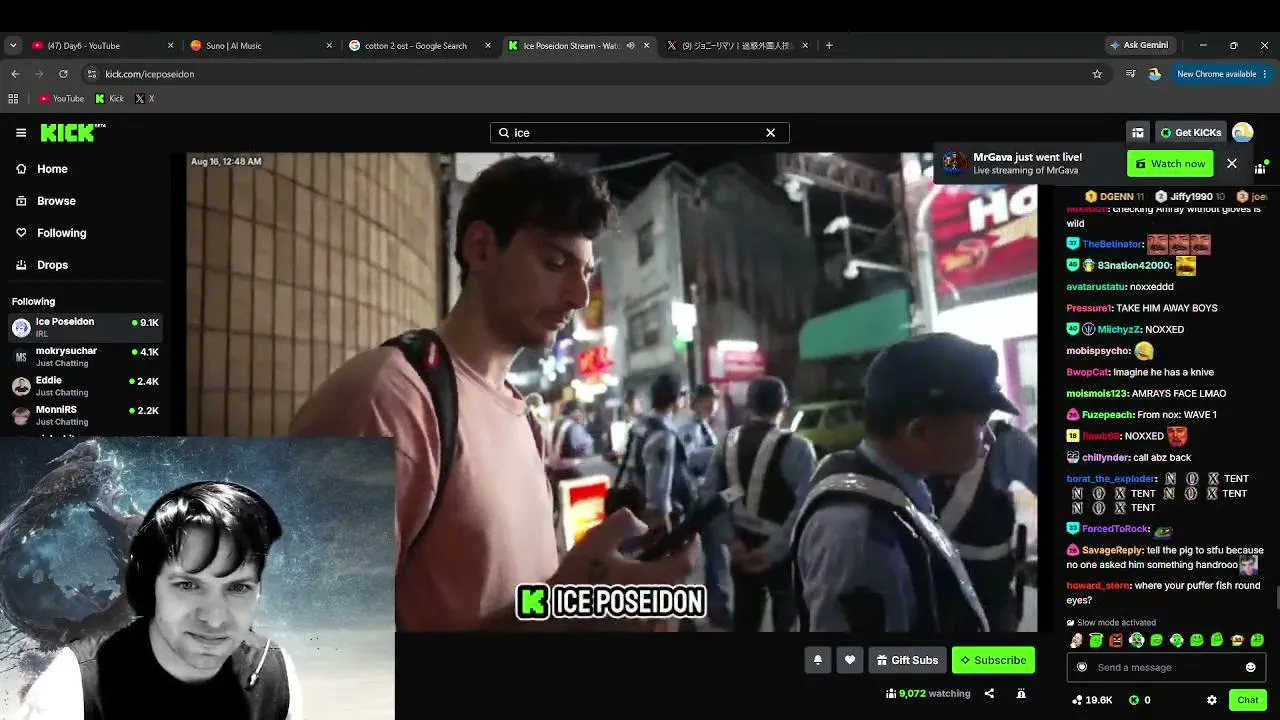The width and height of the screenshot is (1280, 720).
Task: Open the chest rewards icon beside Get KICKs
Action: [1138, 132]
